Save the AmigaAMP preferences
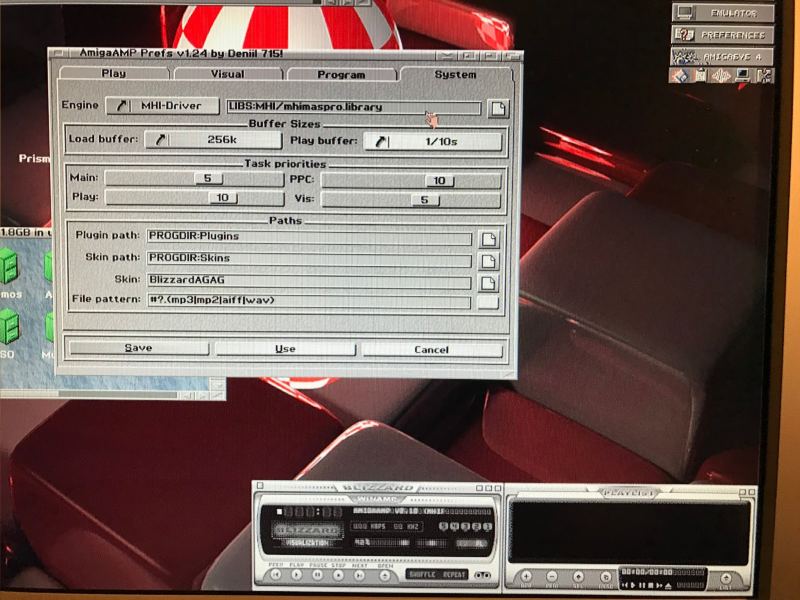Screen dimensions: 800x600 pos(139,347)
